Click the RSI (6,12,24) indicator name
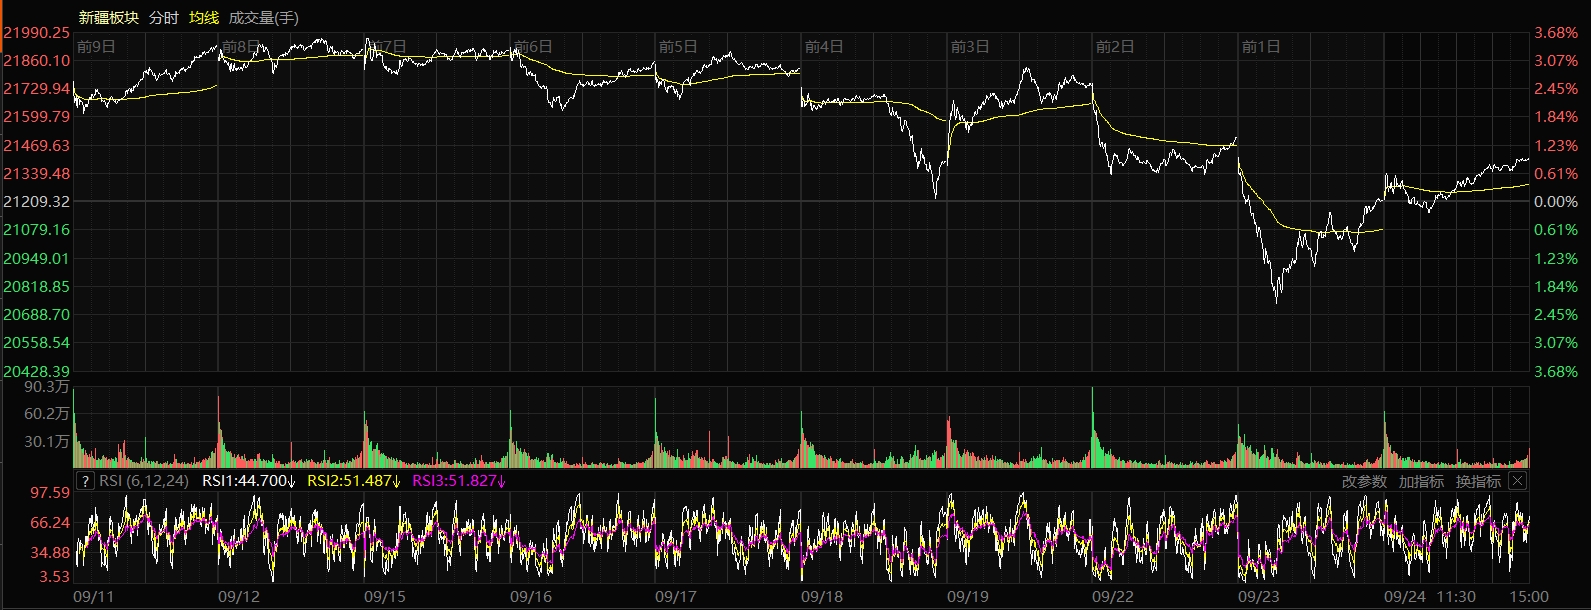This screenshot has height=610, width=1591. tap(144, 481)
